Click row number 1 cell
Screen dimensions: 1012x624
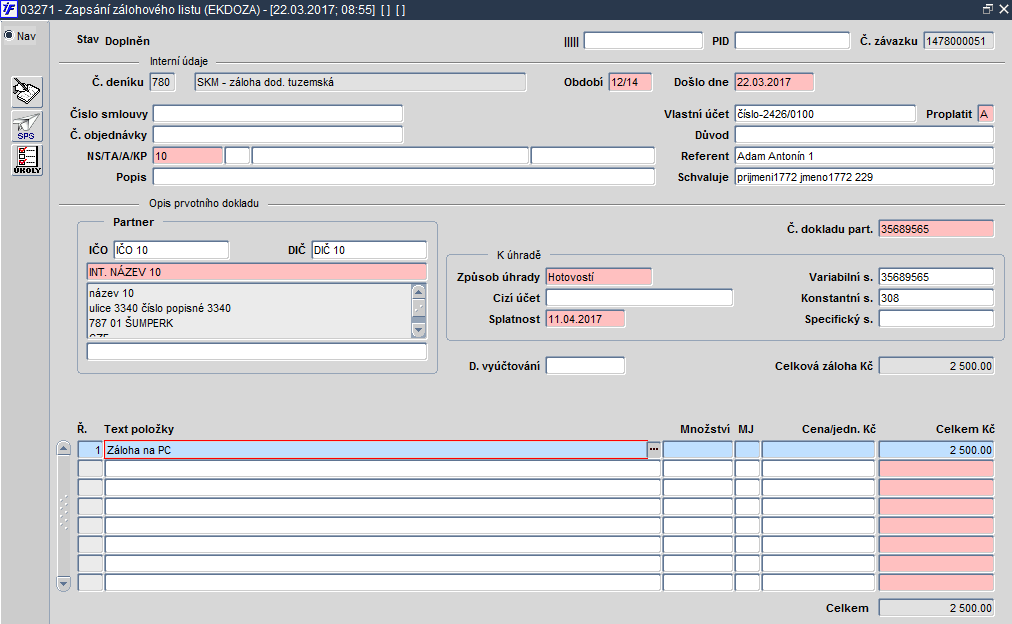point(90,450)
